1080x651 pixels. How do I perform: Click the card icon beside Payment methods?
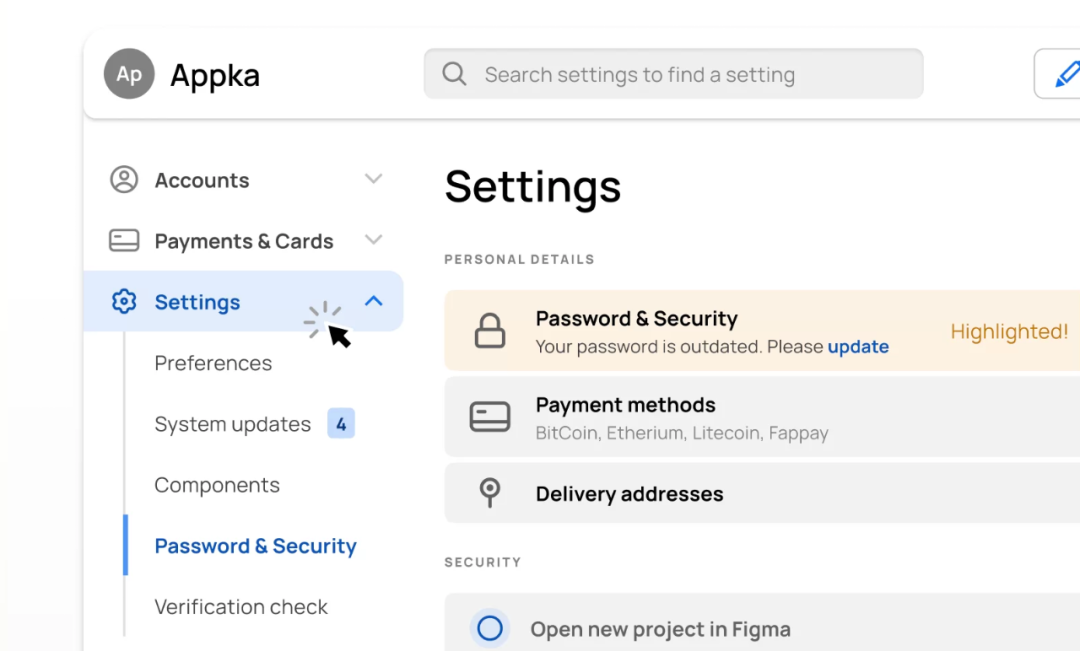pos(489,417)
